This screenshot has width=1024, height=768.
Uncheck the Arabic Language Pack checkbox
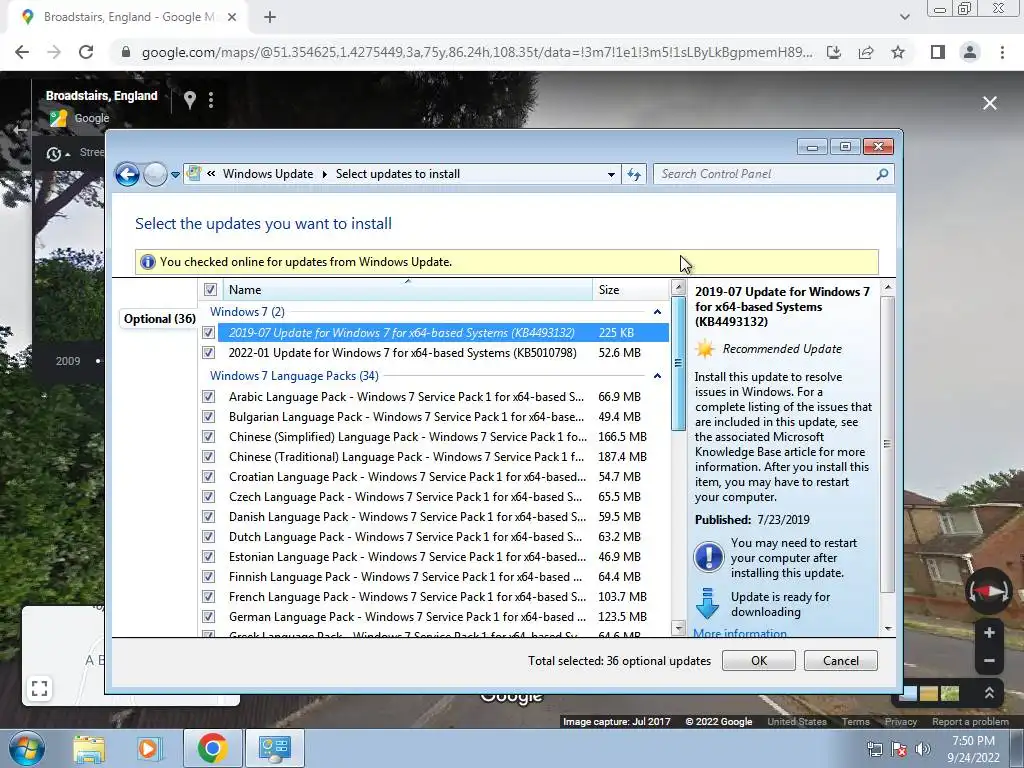pos(208,396)
